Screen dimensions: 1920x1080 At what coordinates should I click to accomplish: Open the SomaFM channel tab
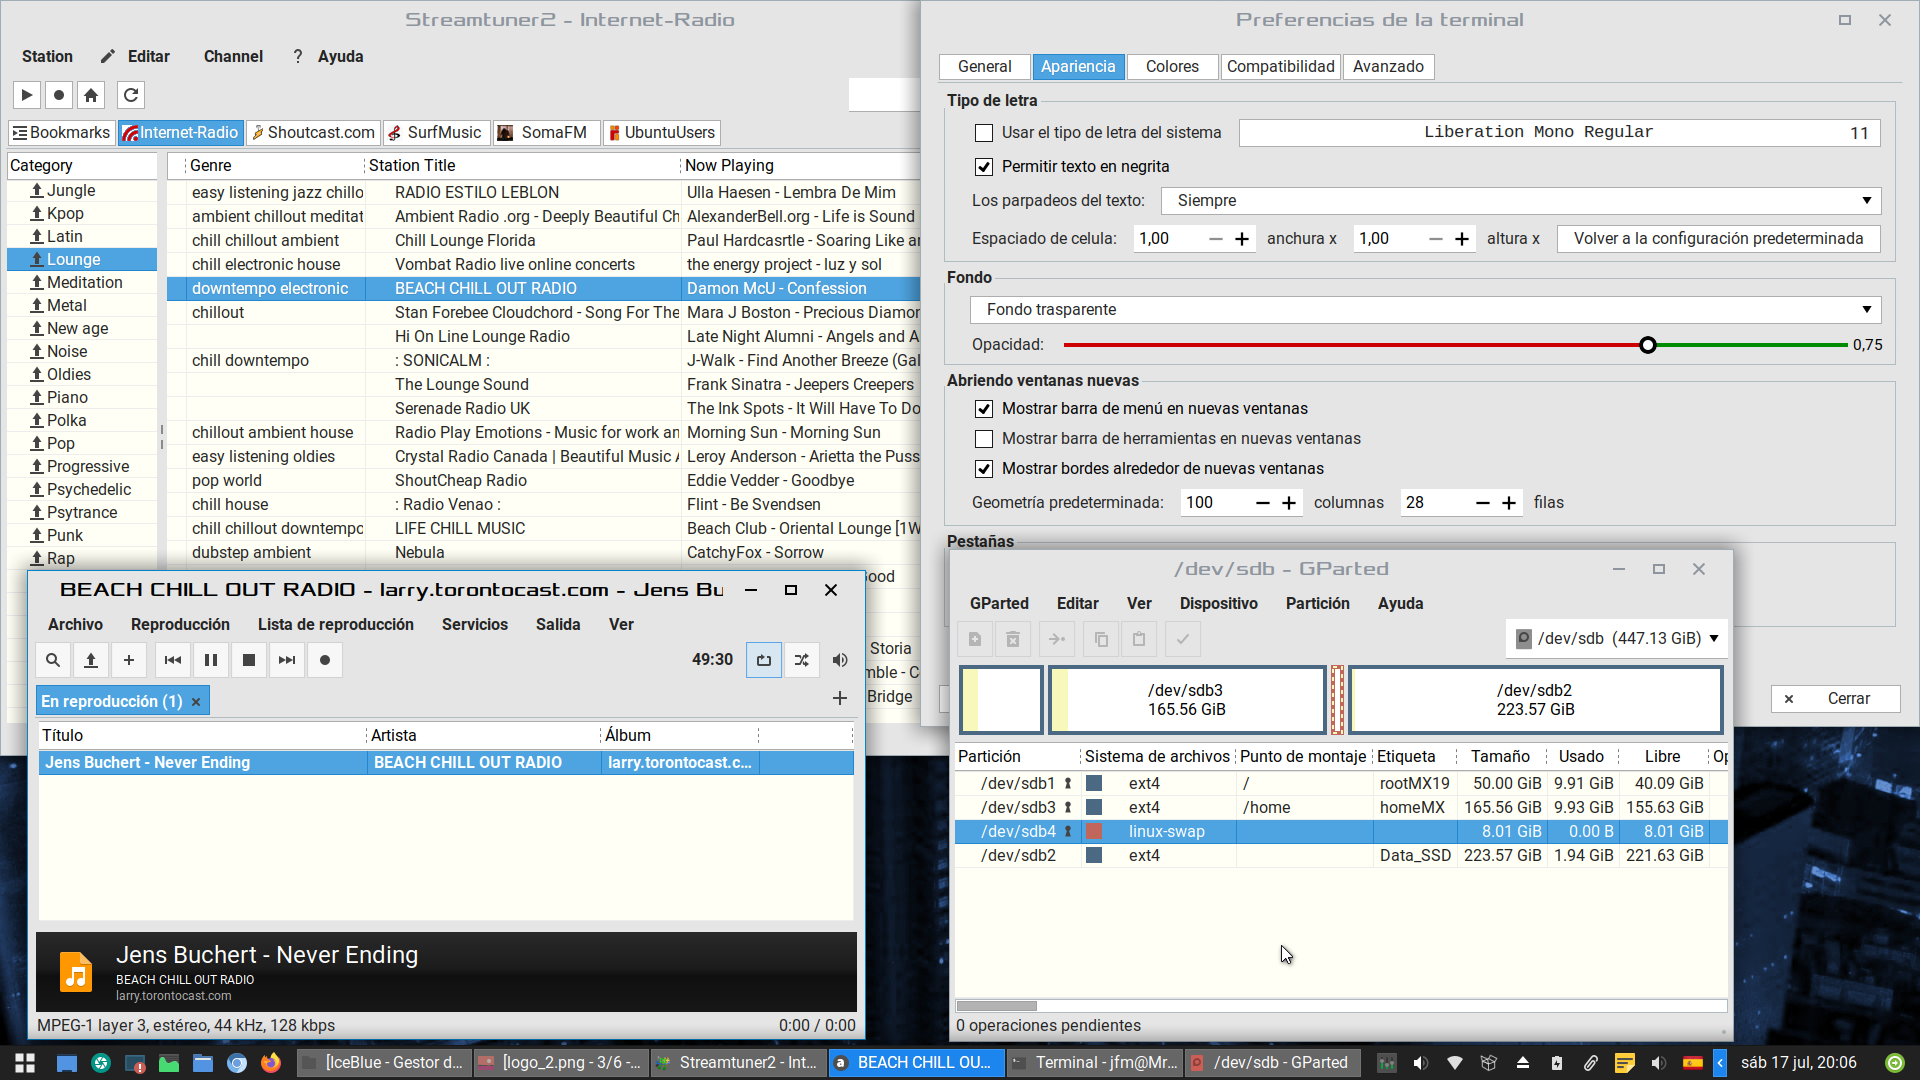[544, 133]
